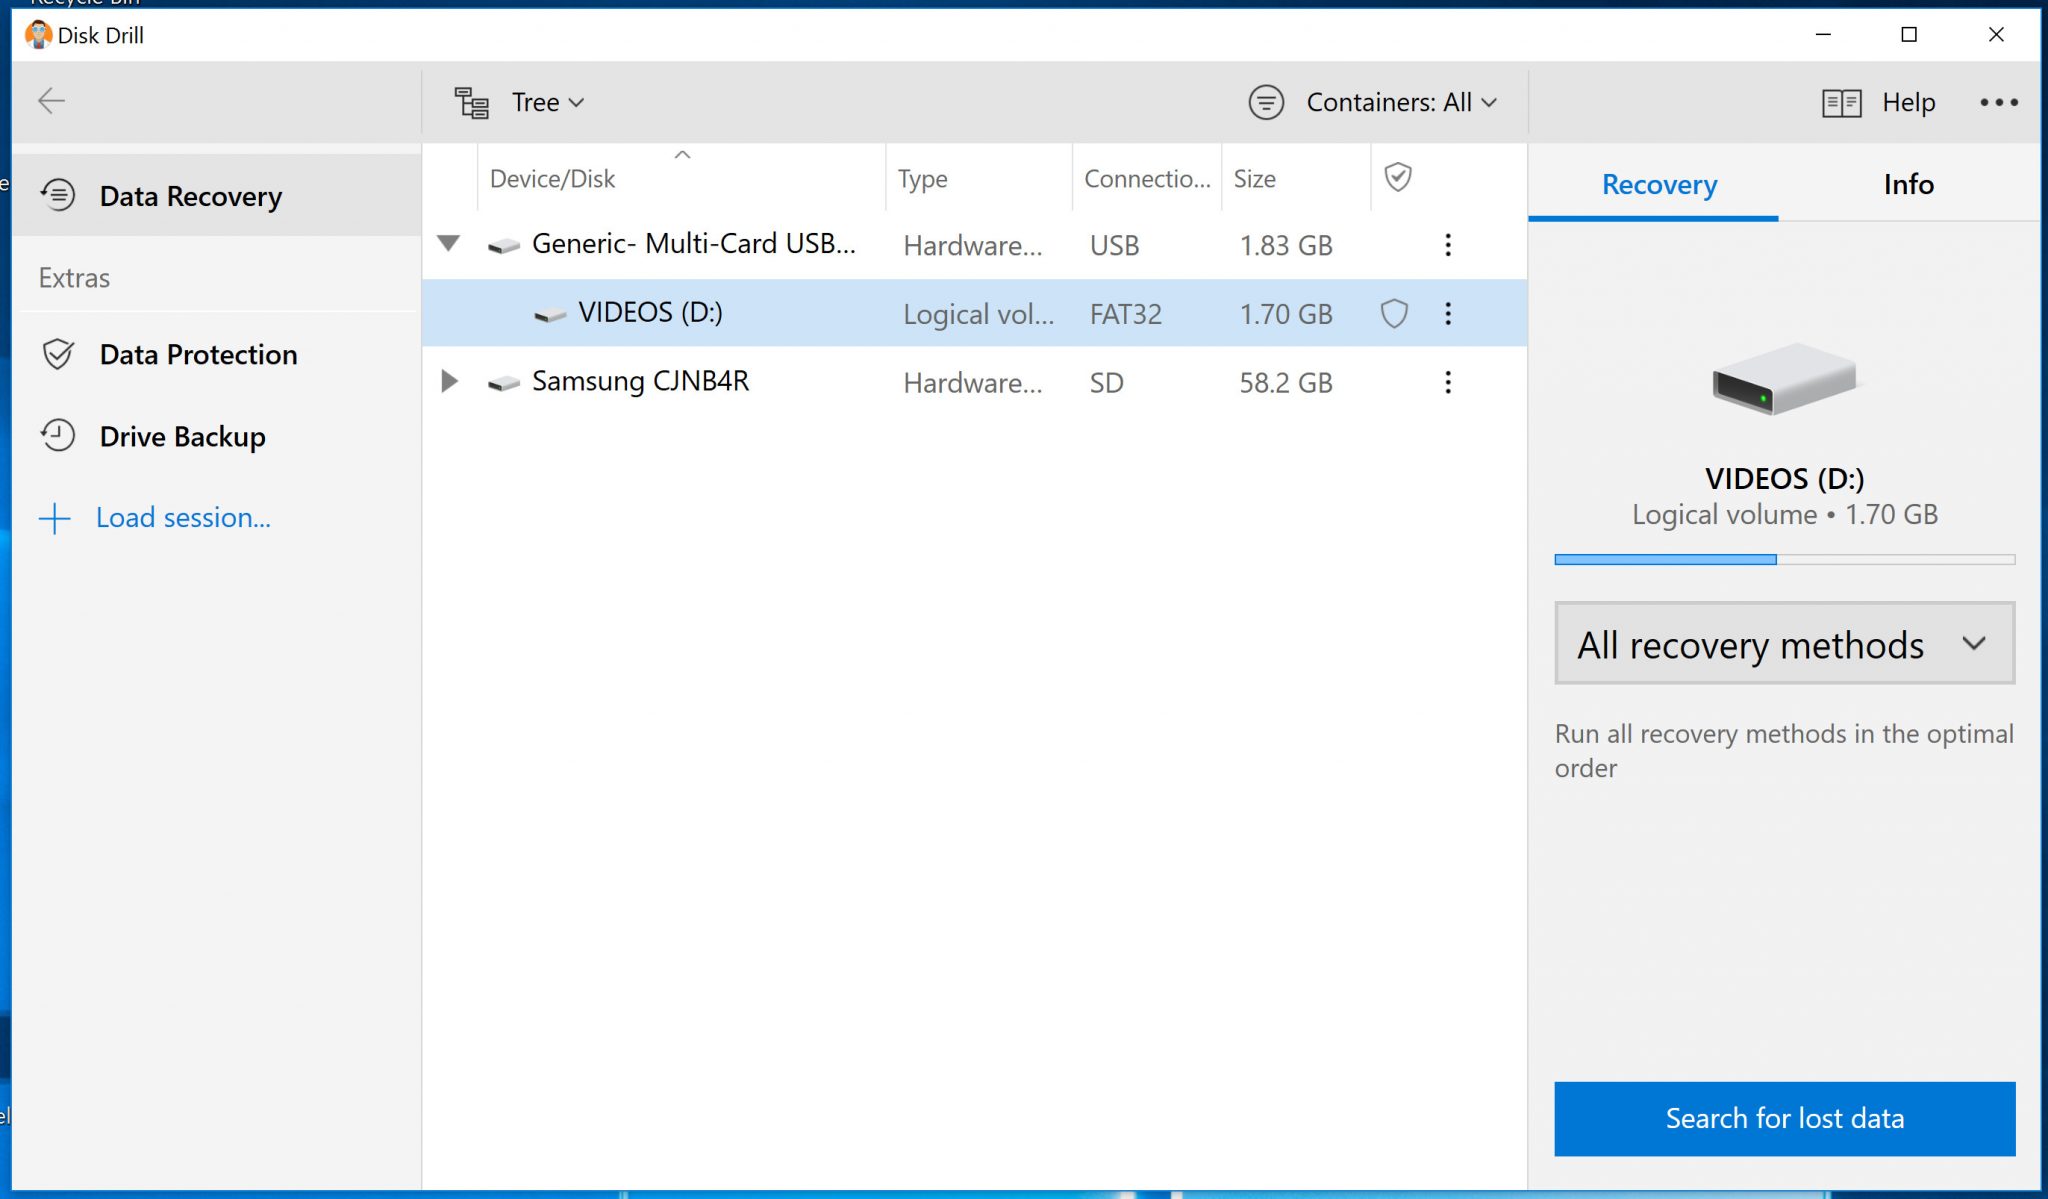Image resolution: width=2048 pixels, height=1199 pixels.
Task: Click the plus icon beside Load session
Action: [54, 518]
